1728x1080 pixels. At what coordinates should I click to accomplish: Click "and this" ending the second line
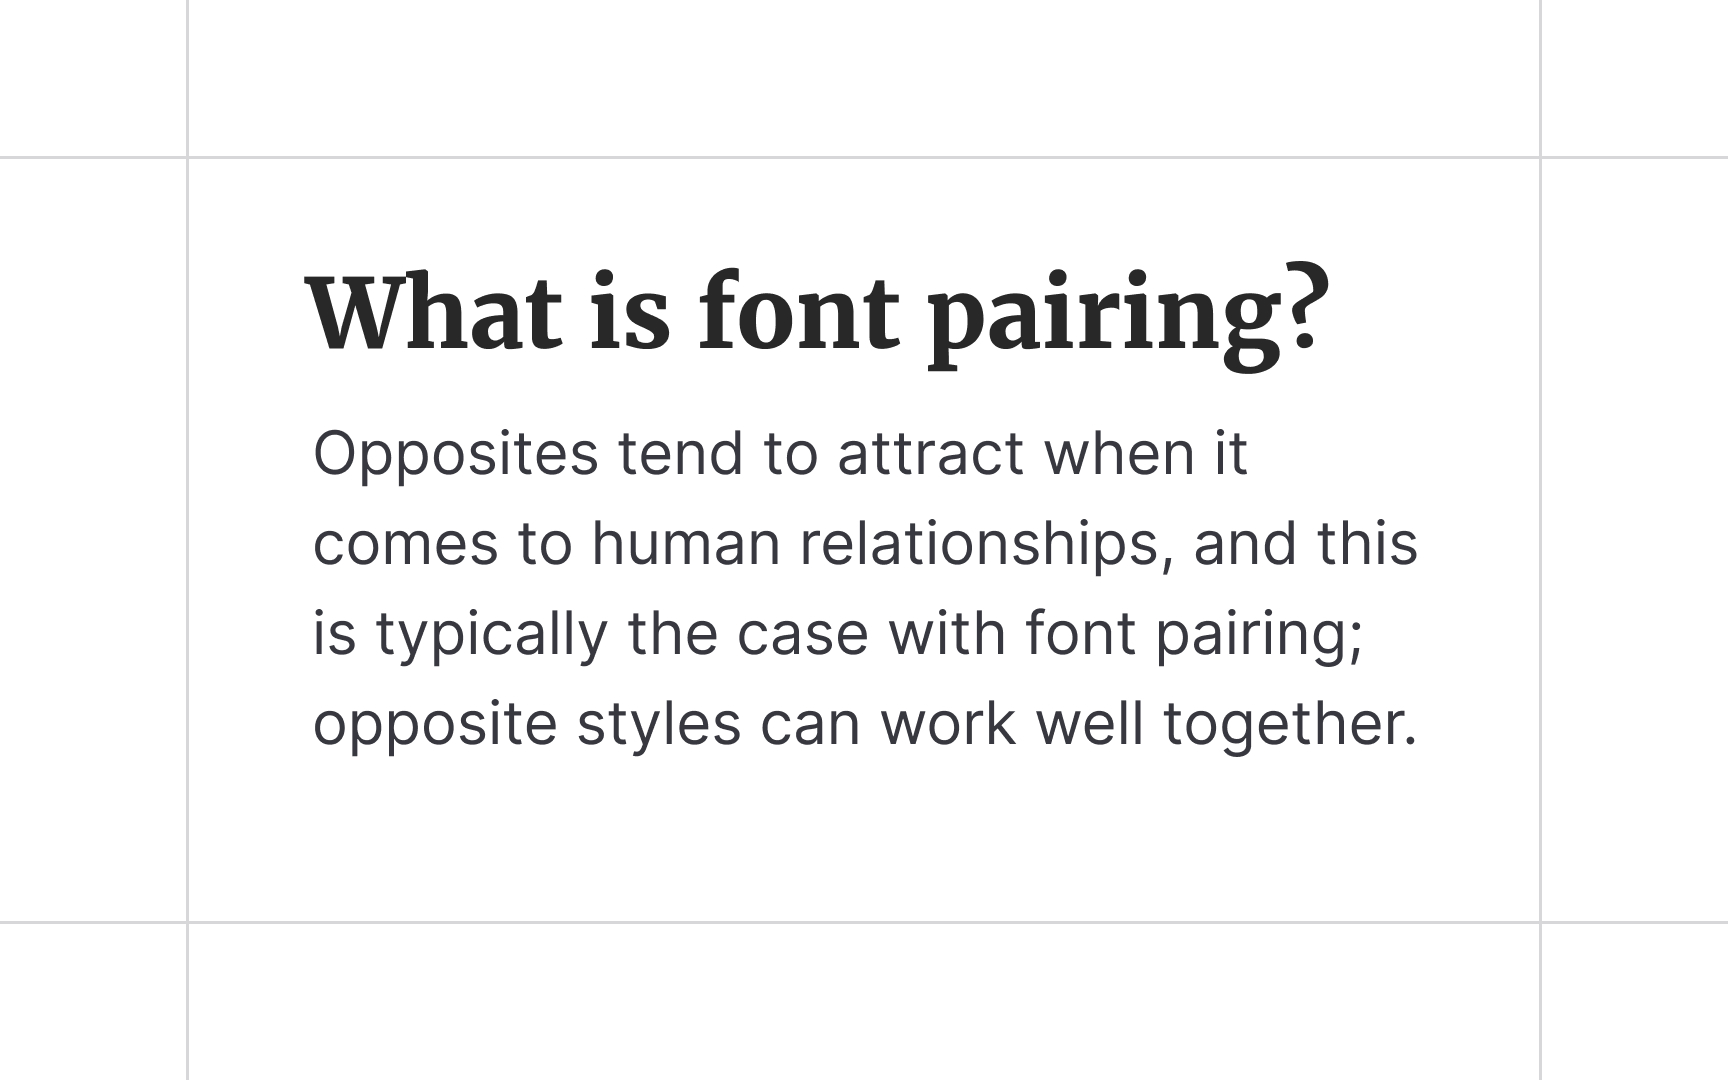pyautogui.click(x=1305, y=545)
